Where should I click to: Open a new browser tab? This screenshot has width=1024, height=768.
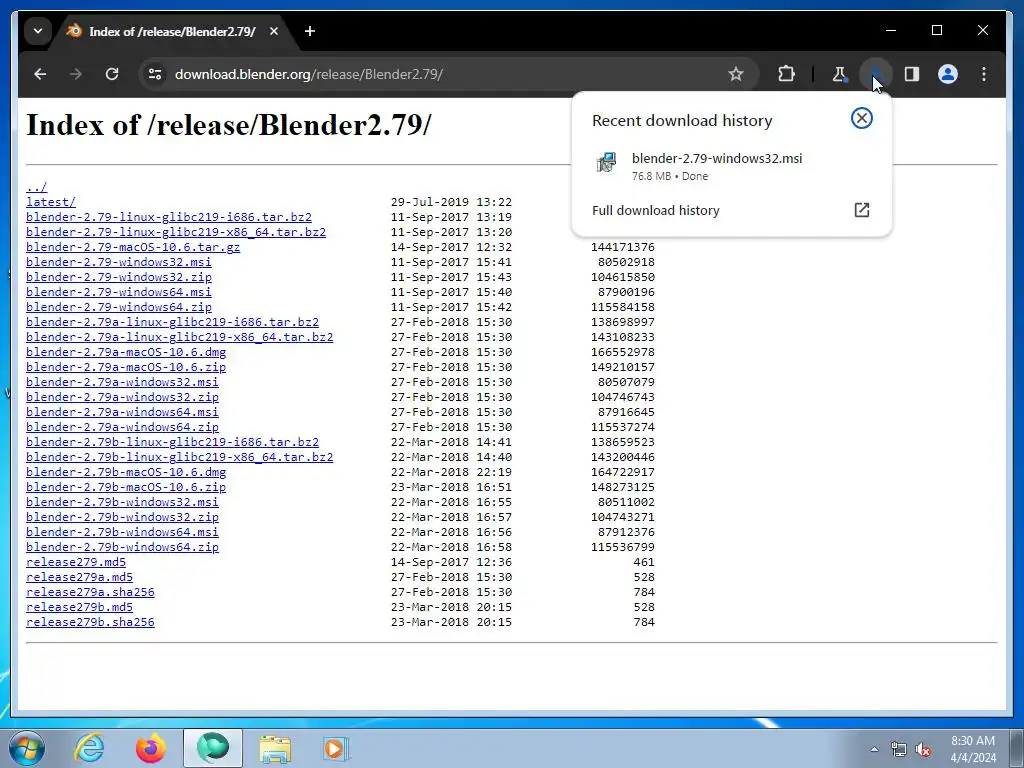[310, 31]
